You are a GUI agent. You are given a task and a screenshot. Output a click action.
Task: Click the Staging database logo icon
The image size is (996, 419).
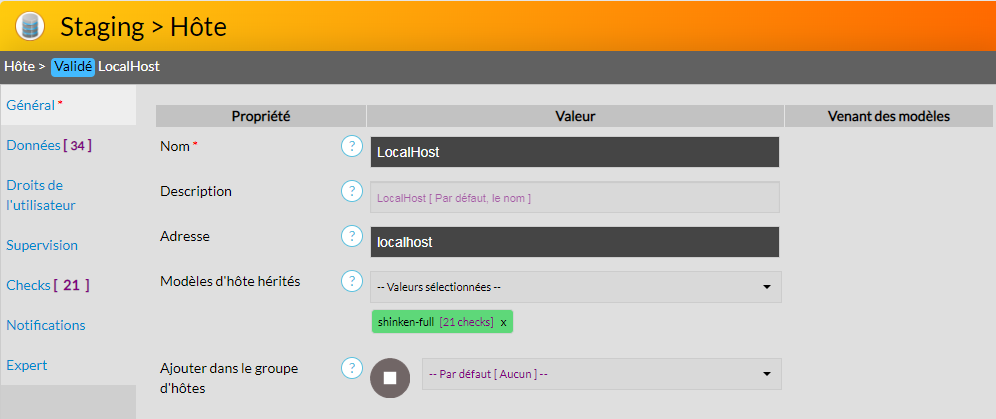[31, 26]
